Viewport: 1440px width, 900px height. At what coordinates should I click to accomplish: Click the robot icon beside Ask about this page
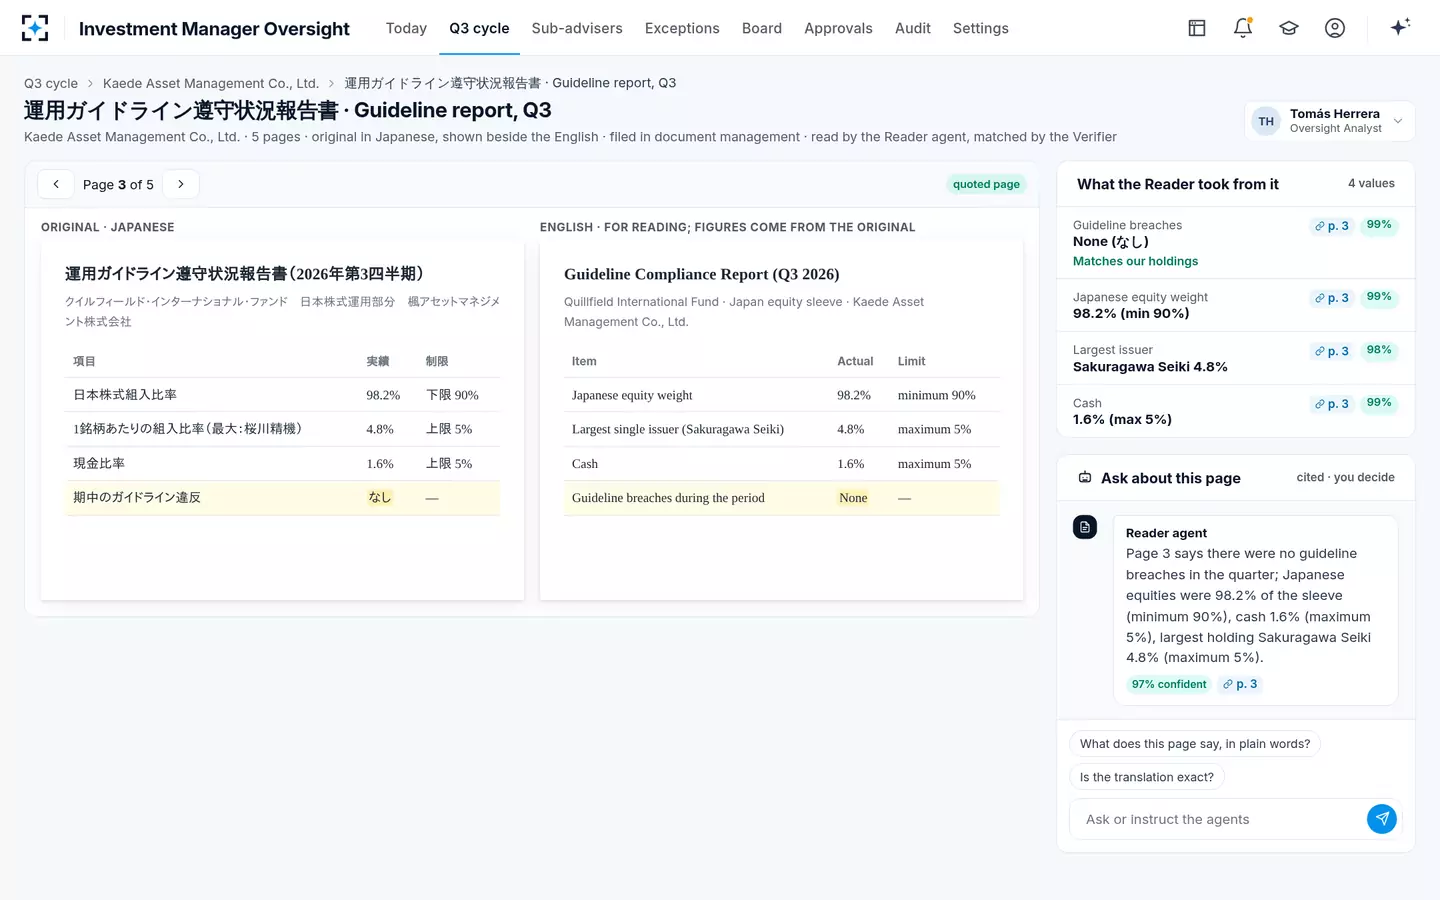[x=1085, y=478]
